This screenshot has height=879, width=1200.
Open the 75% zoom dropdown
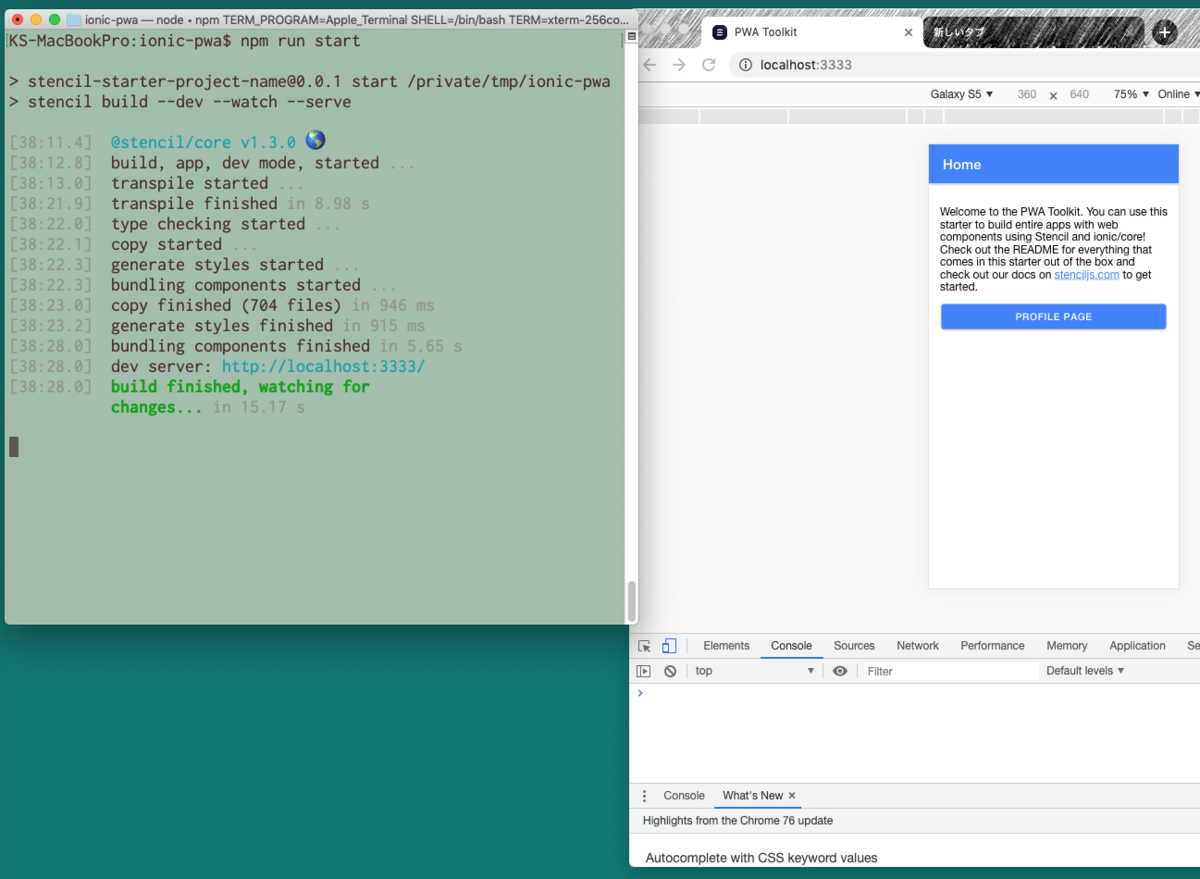[x=1131, y=94]
